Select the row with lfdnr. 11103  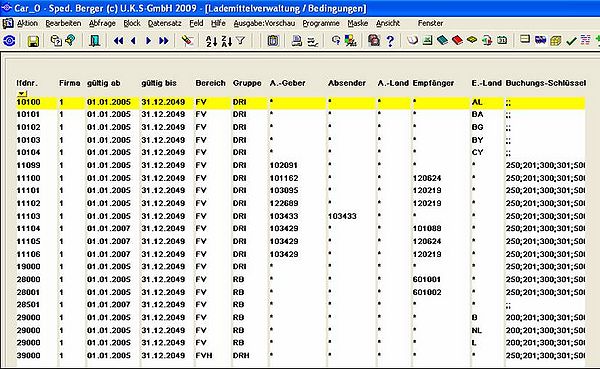[x=300, y=216]
